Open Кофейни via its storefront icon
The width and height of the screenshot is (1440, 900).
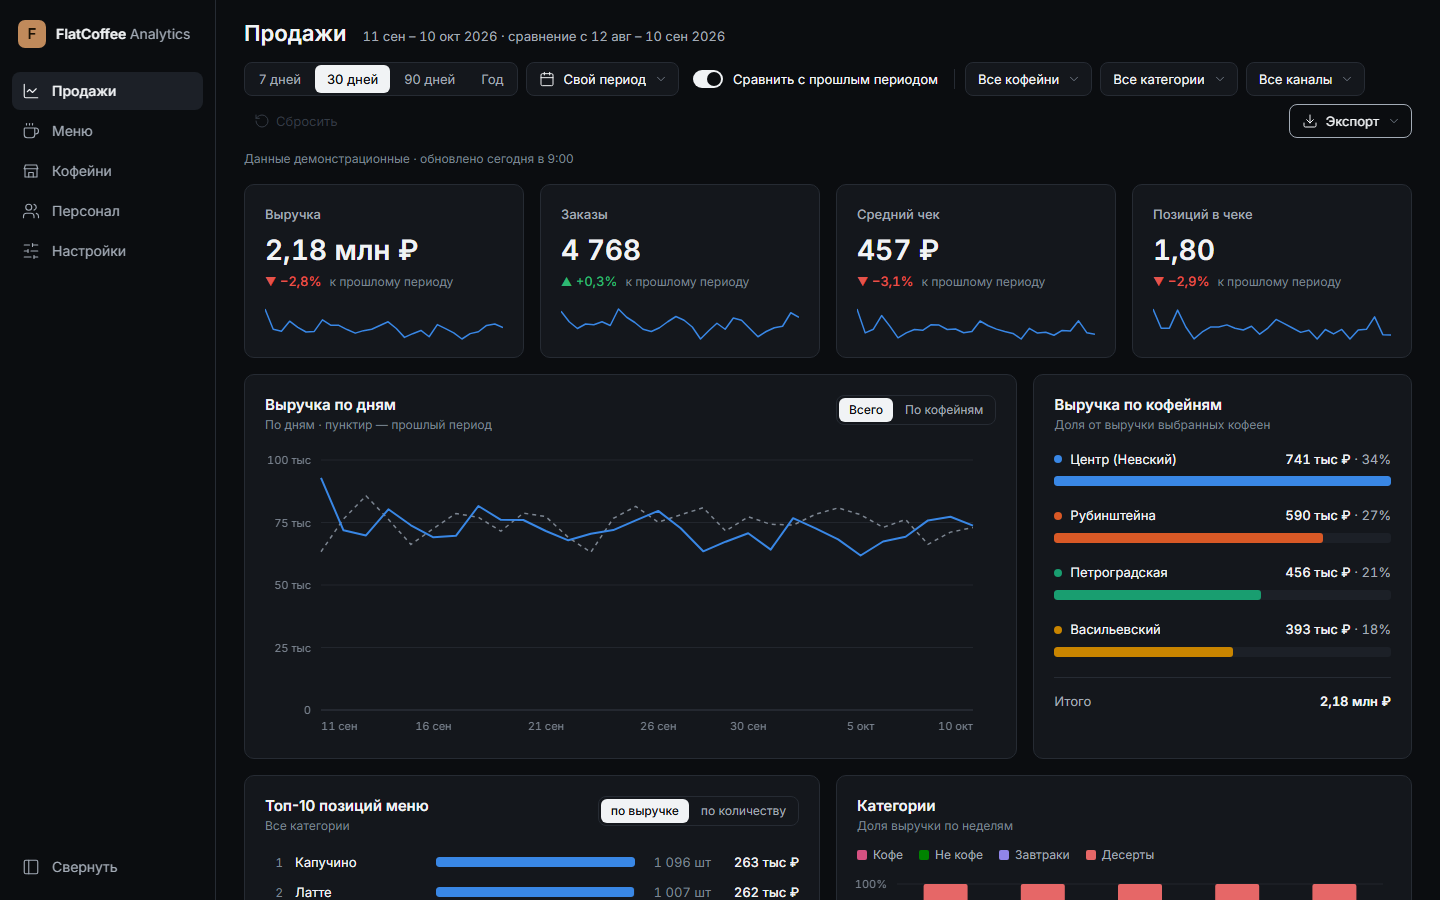(x=31, y=171)
